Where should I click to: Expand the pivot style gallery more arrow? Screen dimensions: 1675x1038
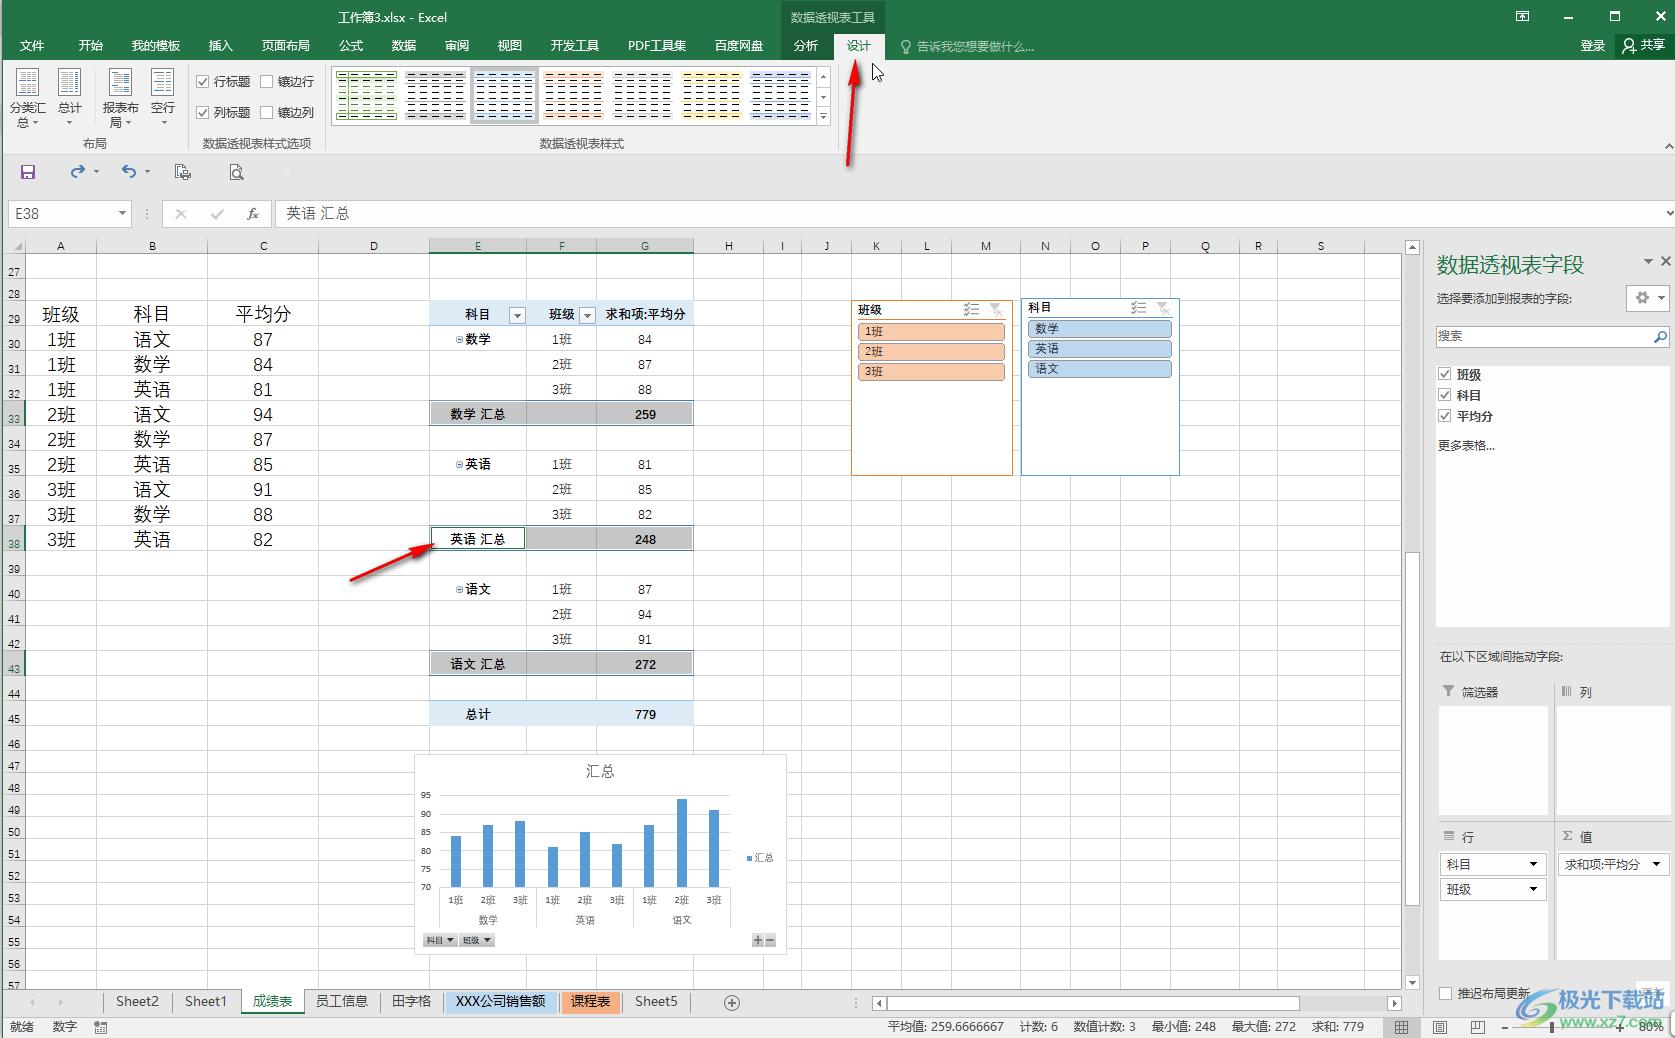(823, 117)
